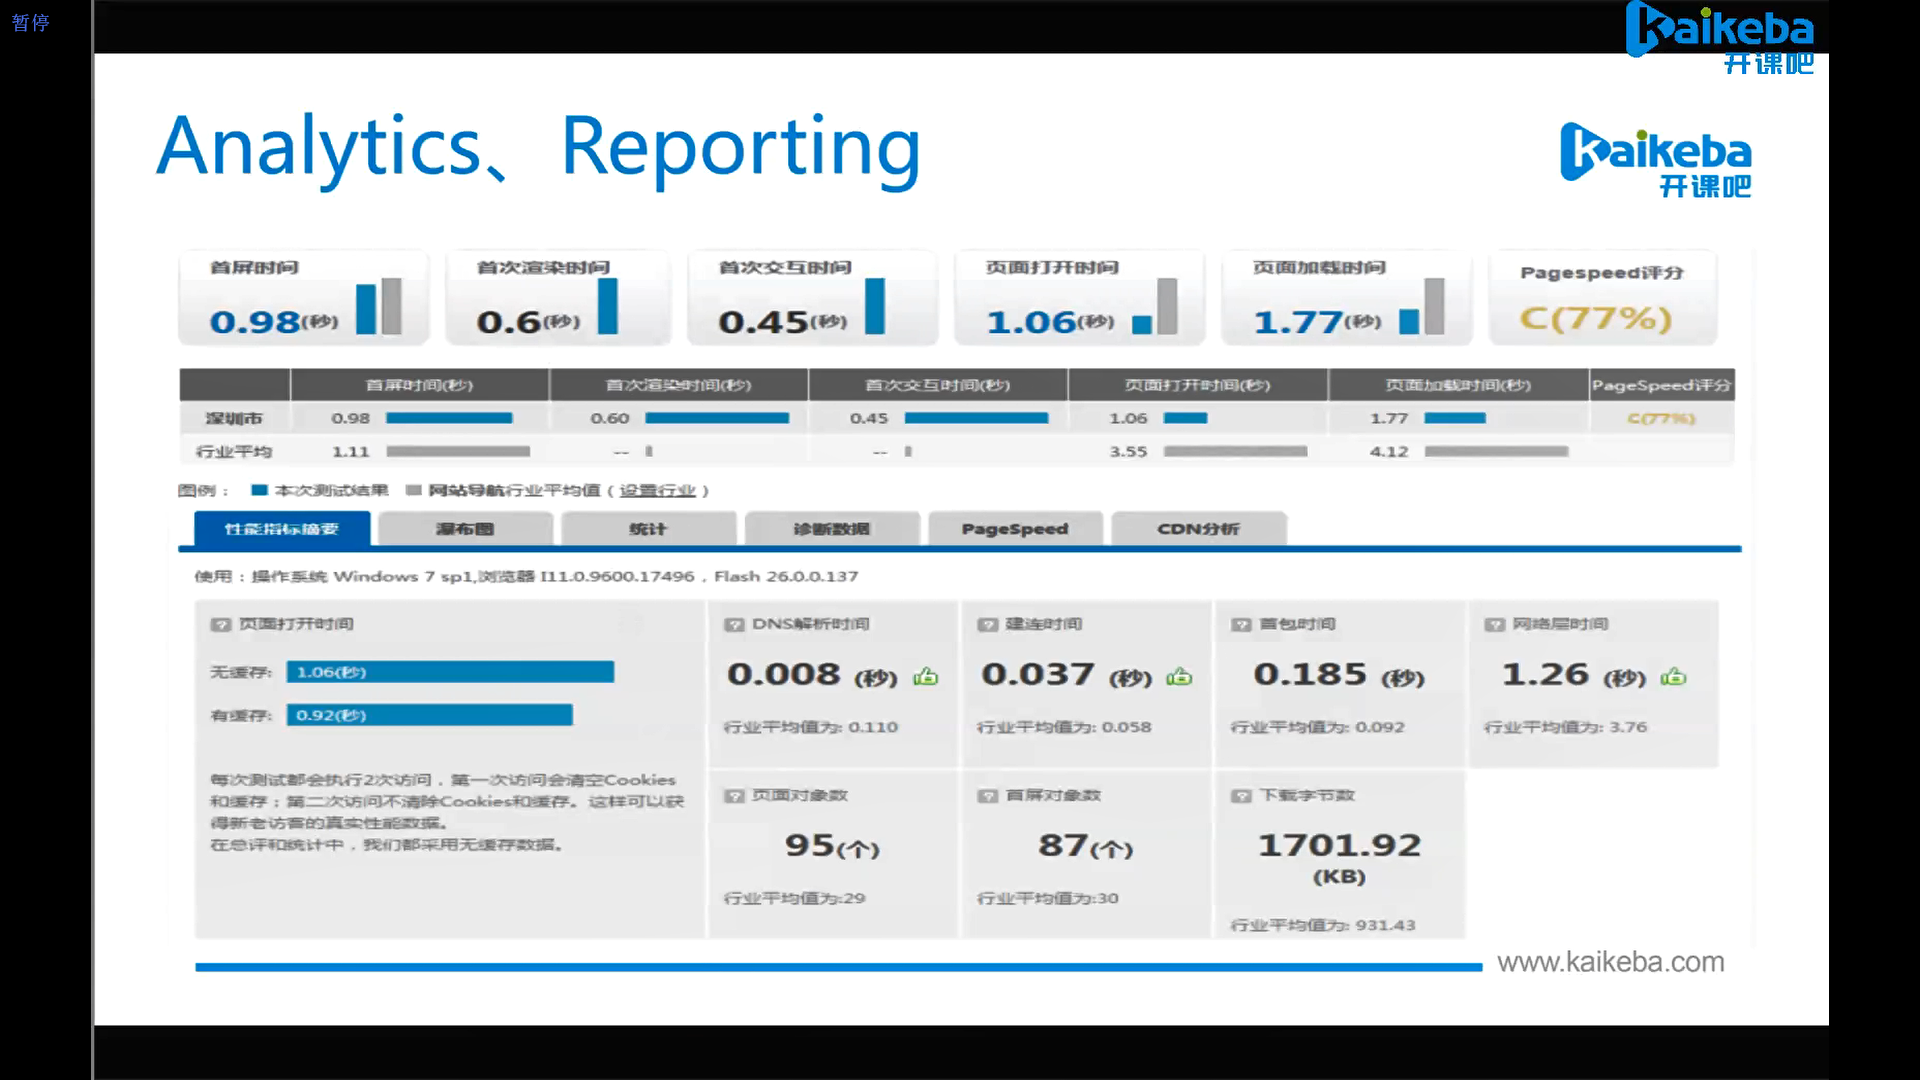The height and width of the screenshot is (1080, 1920).
Task: Click help icon beside 页面打开时间 heading
Action: 220,625
